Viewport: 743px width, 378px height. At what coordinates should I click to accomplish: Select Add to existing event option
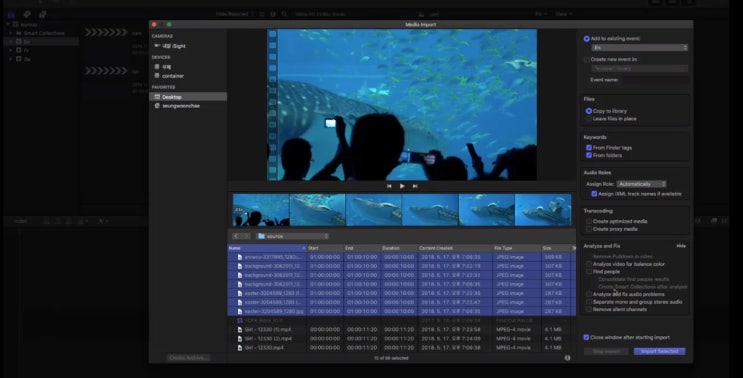click(587, 38)
